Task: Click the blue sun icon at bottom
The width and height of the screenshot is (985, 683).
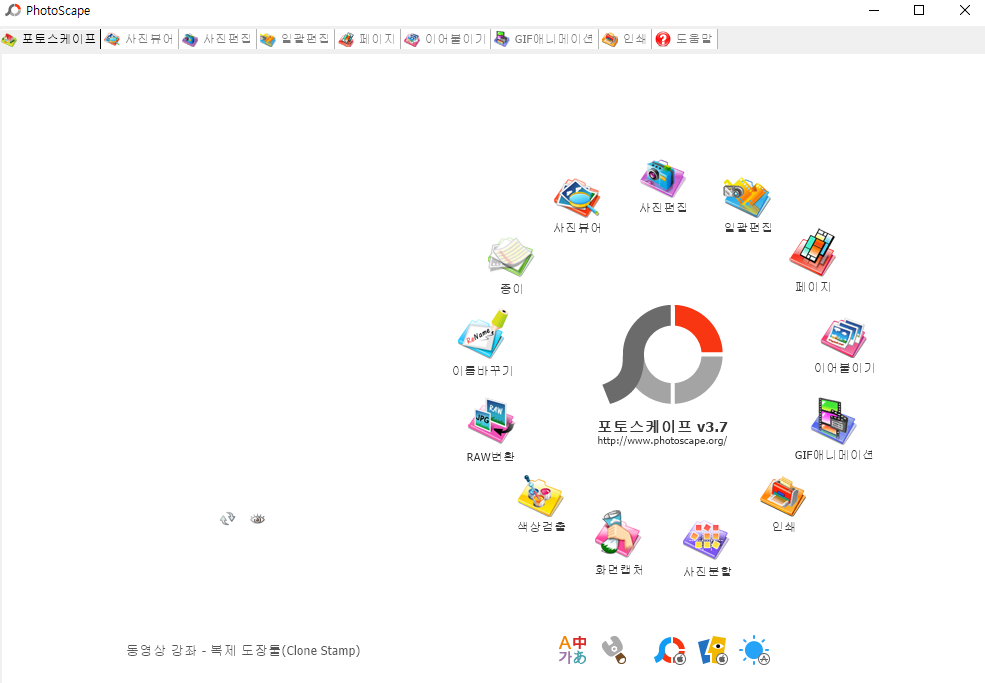Action: tap(754, 650)
